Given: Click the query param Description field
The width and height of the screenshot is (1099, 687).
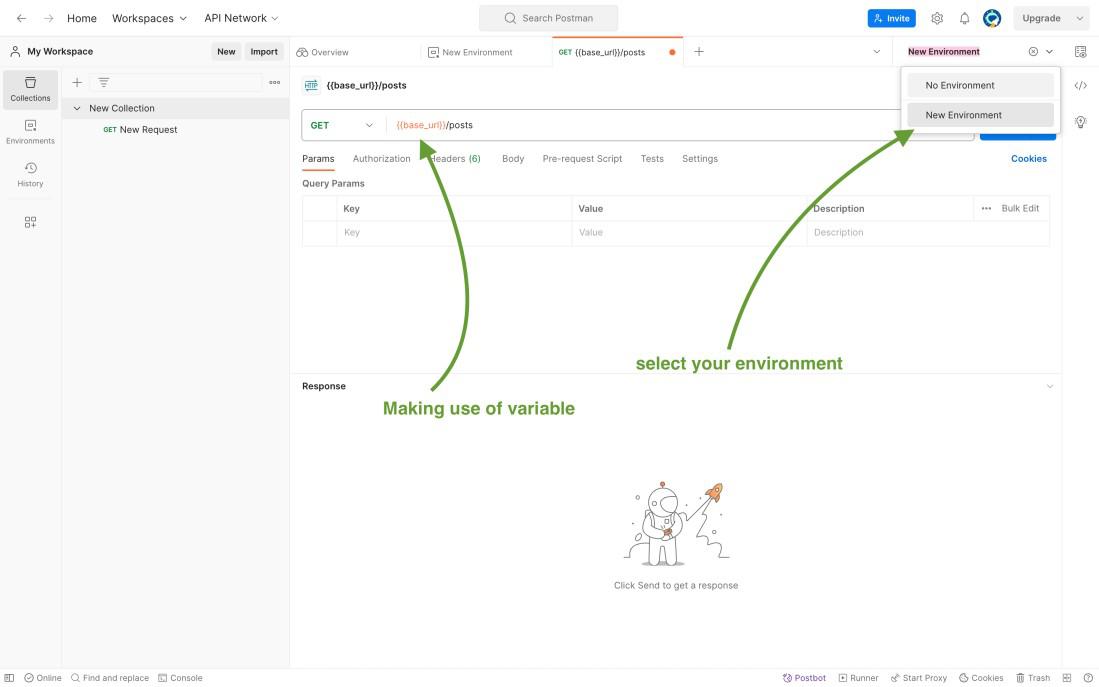Looking at the screenshot, I should [928, 233].
